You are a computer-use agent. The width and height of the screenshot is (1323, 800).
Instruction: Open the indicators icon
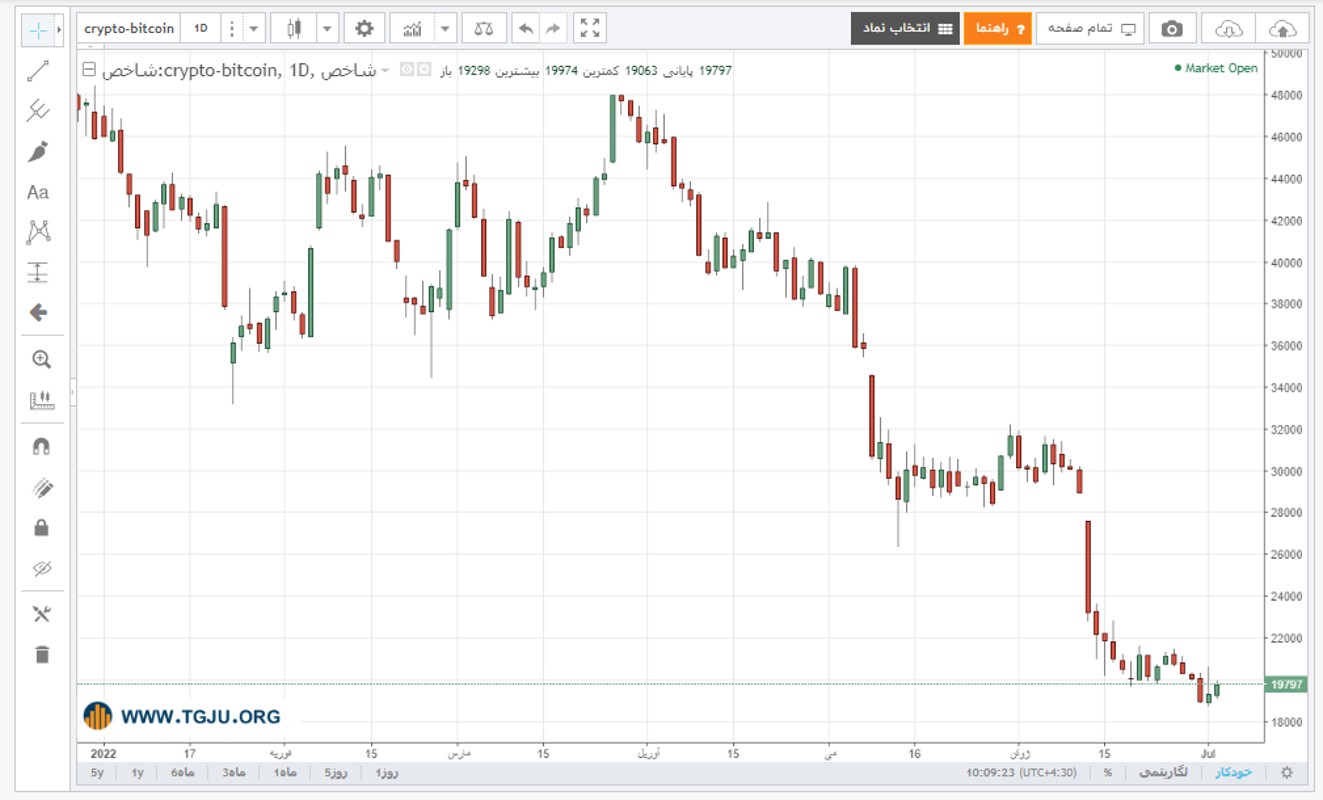click(x=412, y=28)
